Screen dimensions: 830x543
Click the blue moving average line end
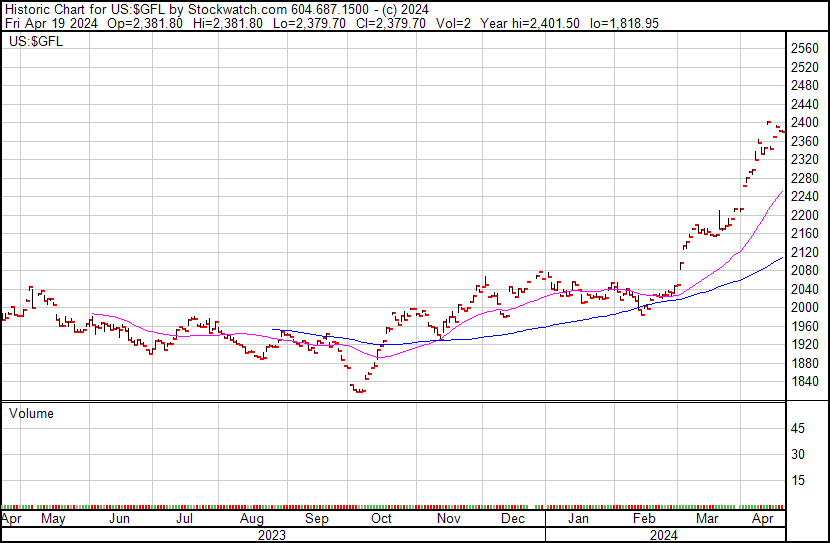[782, 258]
